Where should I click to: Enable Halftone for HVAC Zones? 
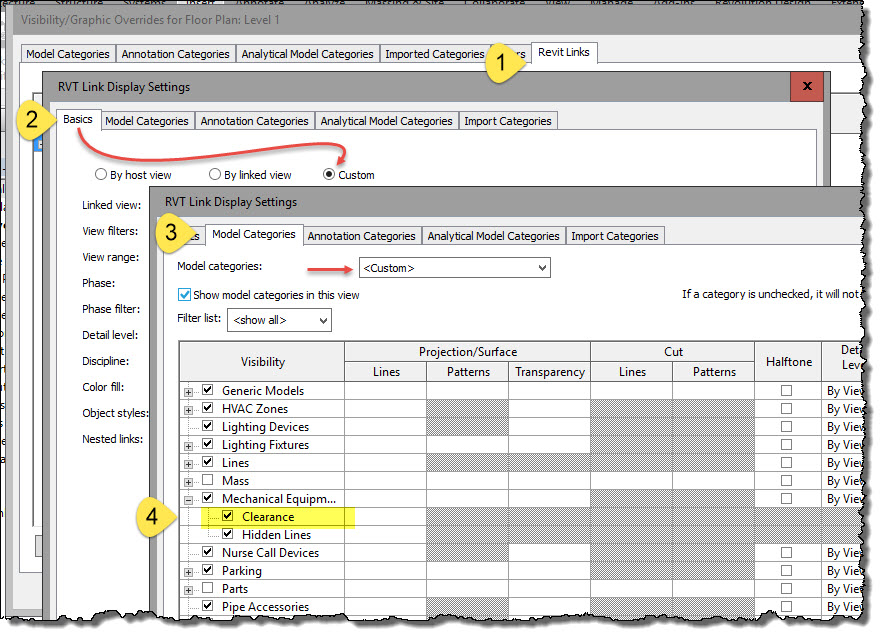click(x=786, y=408)
